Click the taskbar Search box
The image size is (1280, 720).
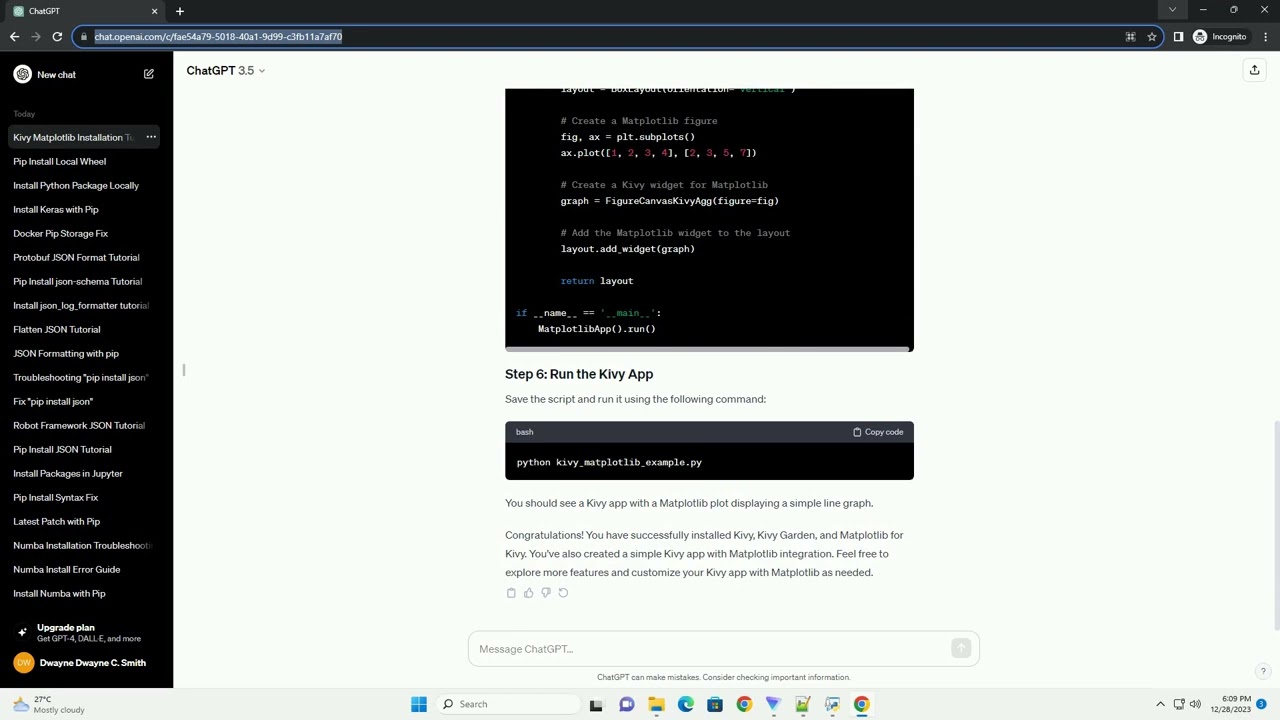pyautogui.click(x=506, y=704)
